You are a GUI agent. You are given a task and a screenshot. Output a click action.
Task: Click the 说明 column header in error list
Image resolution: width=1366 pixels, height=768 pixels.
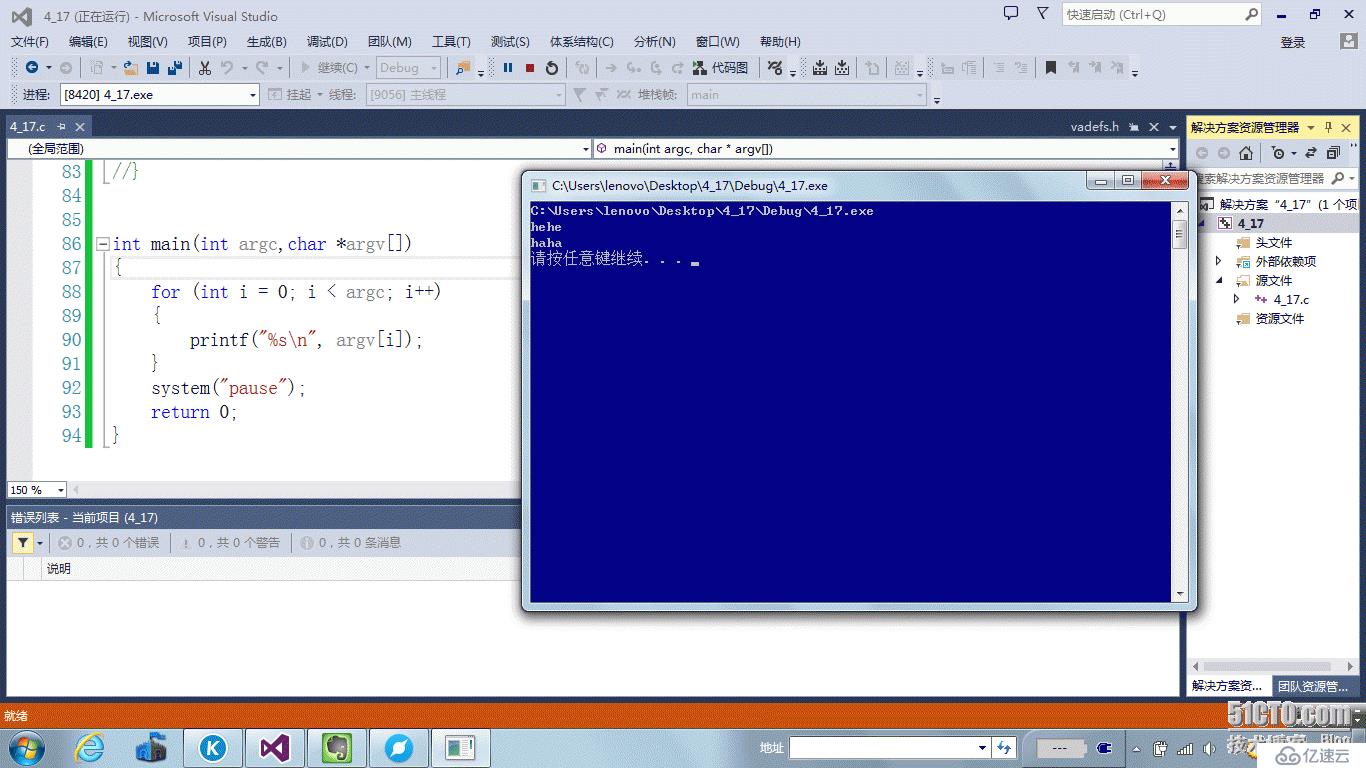click(x=59, y=568)
